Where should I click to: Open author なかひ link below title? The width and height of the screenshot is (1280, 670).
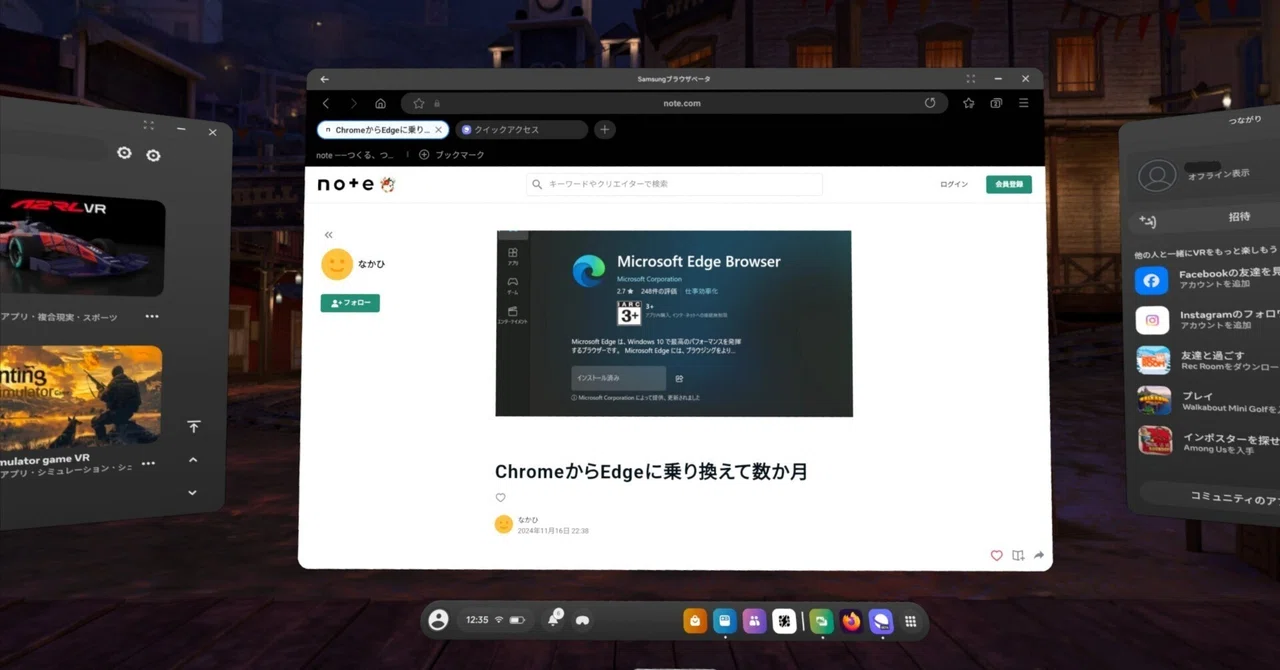(x=528, y=520)
